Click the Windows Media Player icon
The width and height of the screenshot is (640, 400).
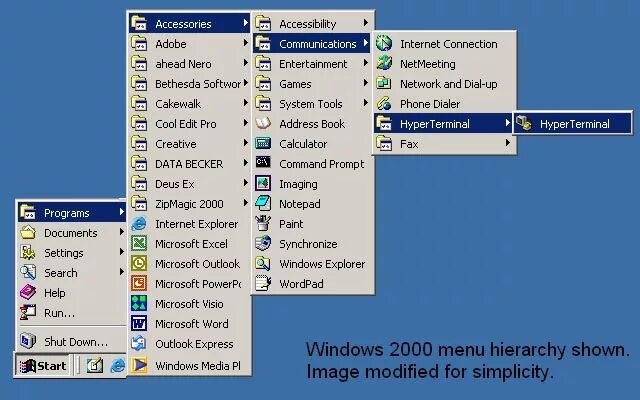[139, 365]
